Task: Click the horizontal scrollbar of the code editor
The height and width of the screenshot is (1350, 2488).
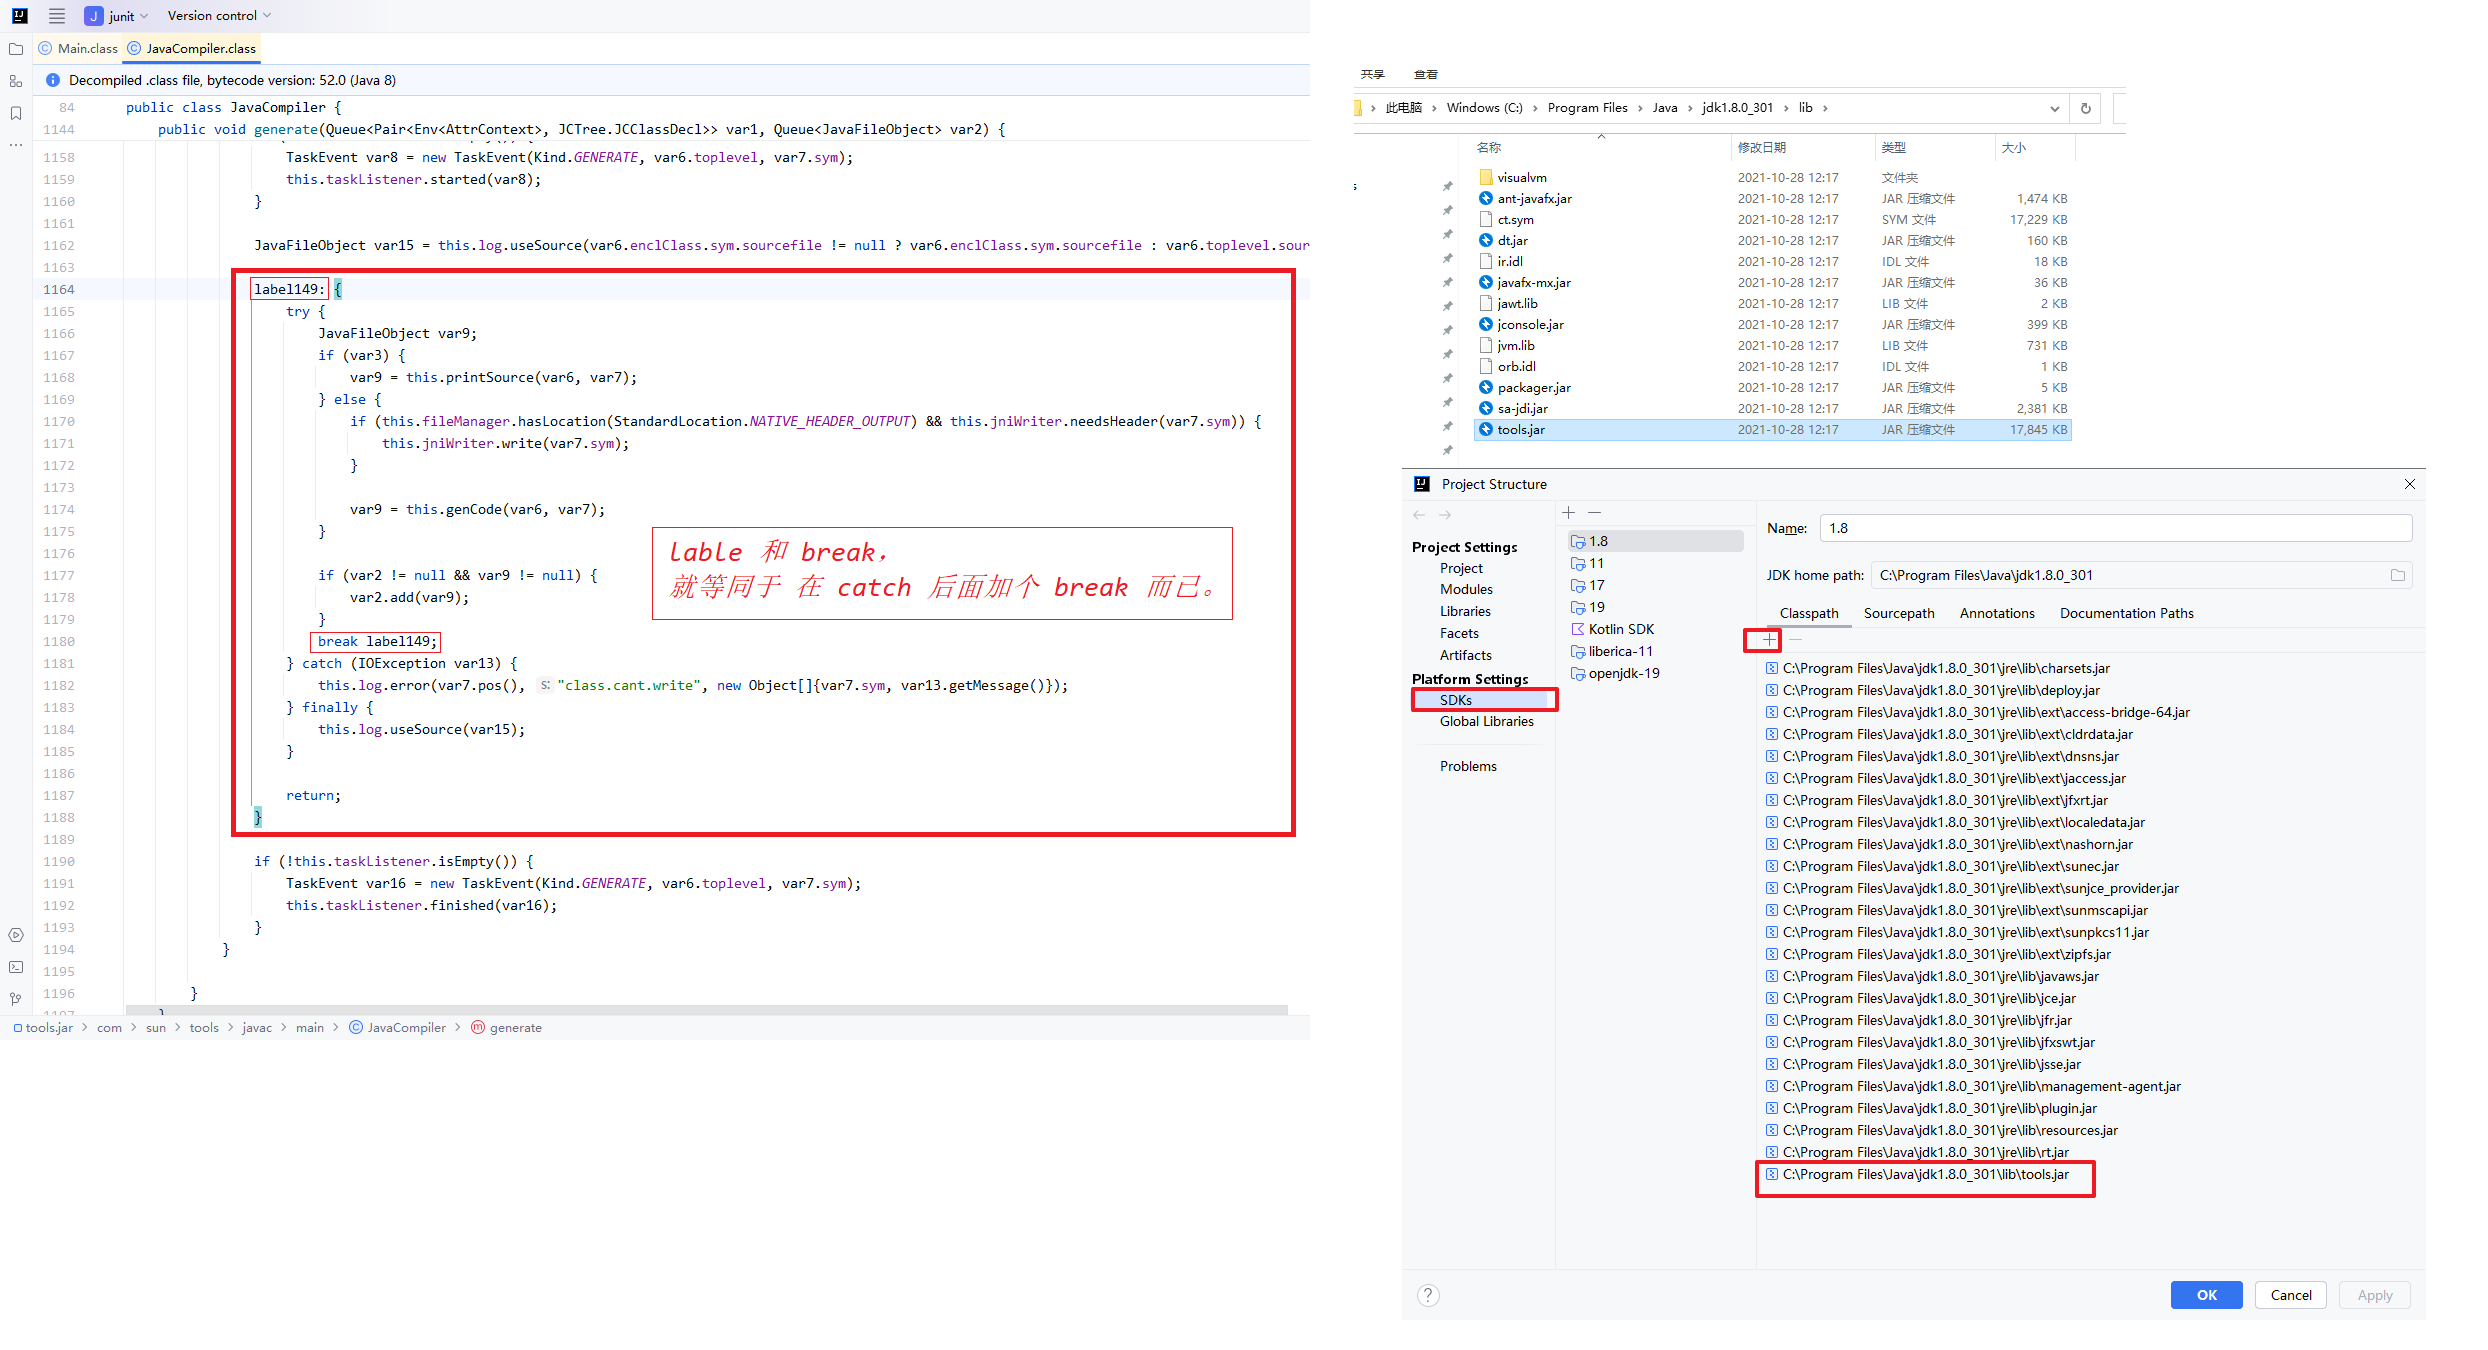Action: [x=707, y=1010]
